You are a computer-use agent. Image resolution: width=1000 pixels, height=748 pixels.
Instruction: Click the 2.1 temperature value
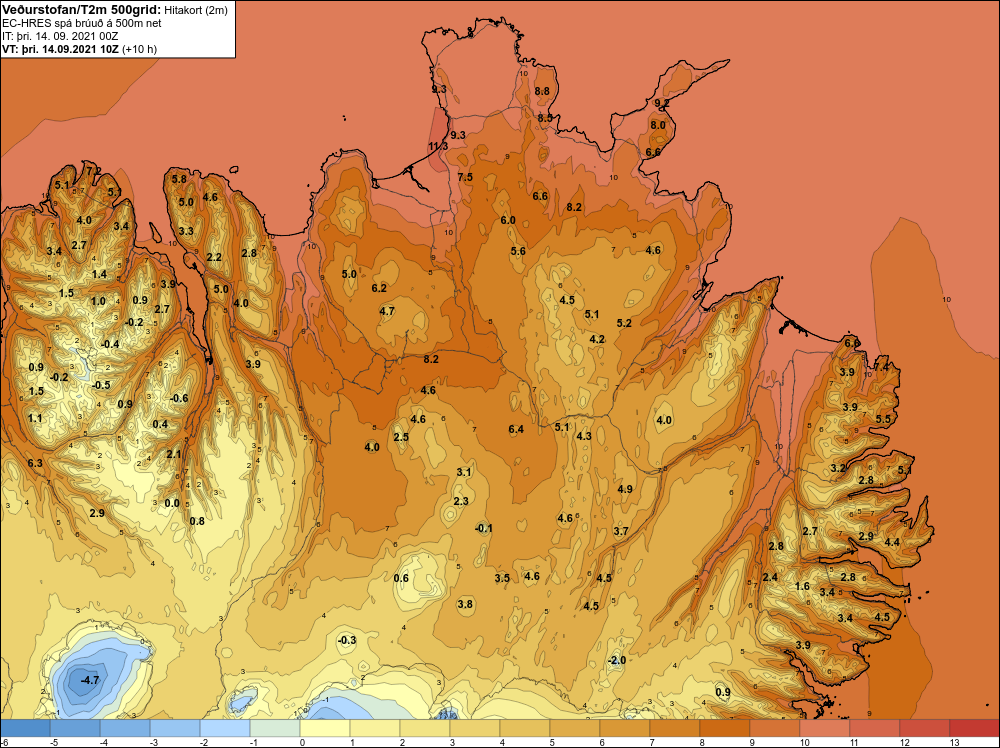tap(173, 454)
